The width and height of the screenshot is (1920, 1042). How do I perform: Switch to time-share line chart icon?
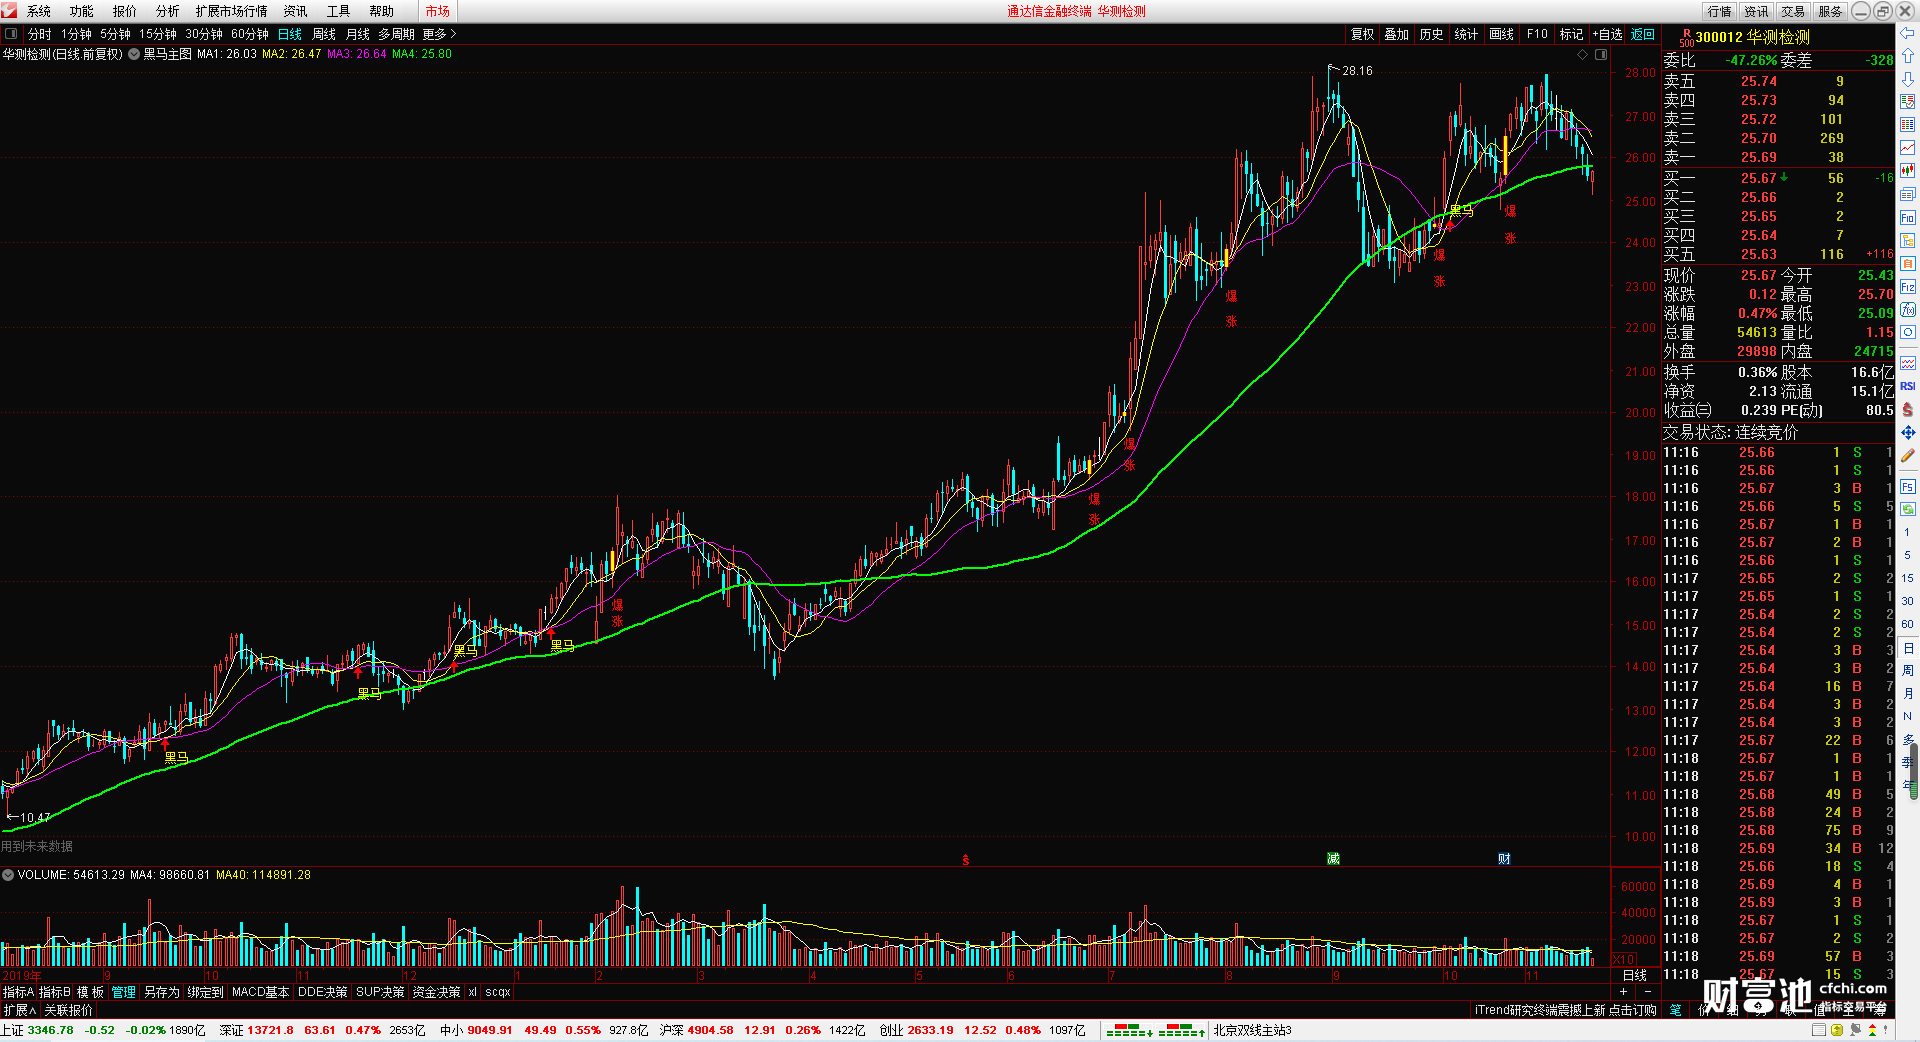click(x=1908, y=148)
